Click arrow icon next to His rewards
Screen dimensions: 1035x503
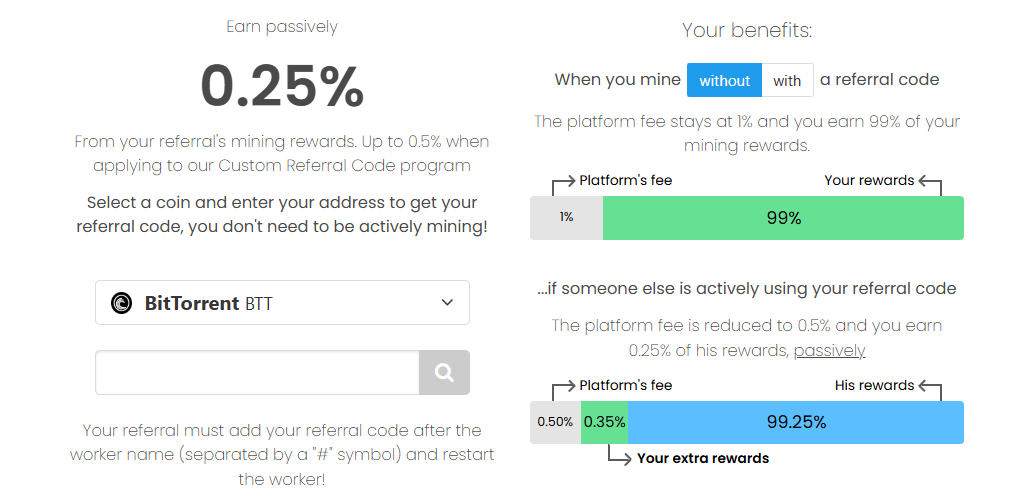pos(930,389)
